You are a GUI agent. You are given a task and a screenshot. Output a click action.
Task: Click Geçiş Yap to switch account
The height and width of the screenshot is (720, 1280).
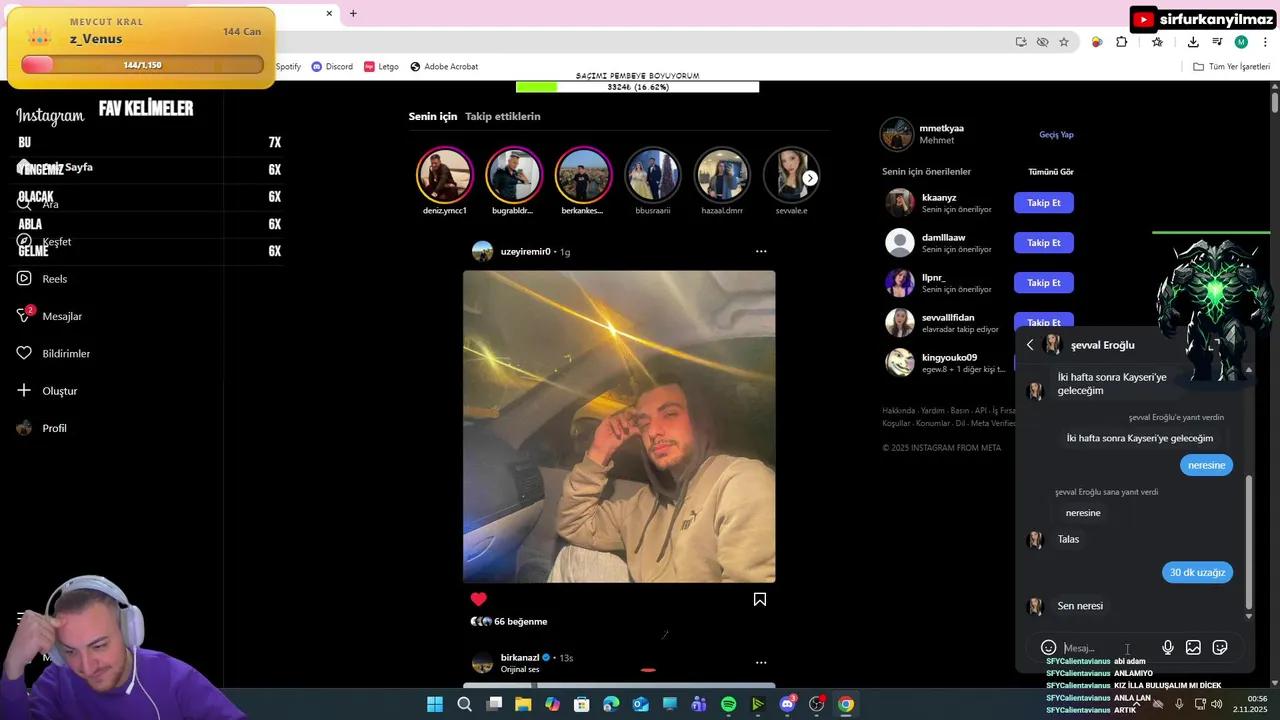[1056, 135]
